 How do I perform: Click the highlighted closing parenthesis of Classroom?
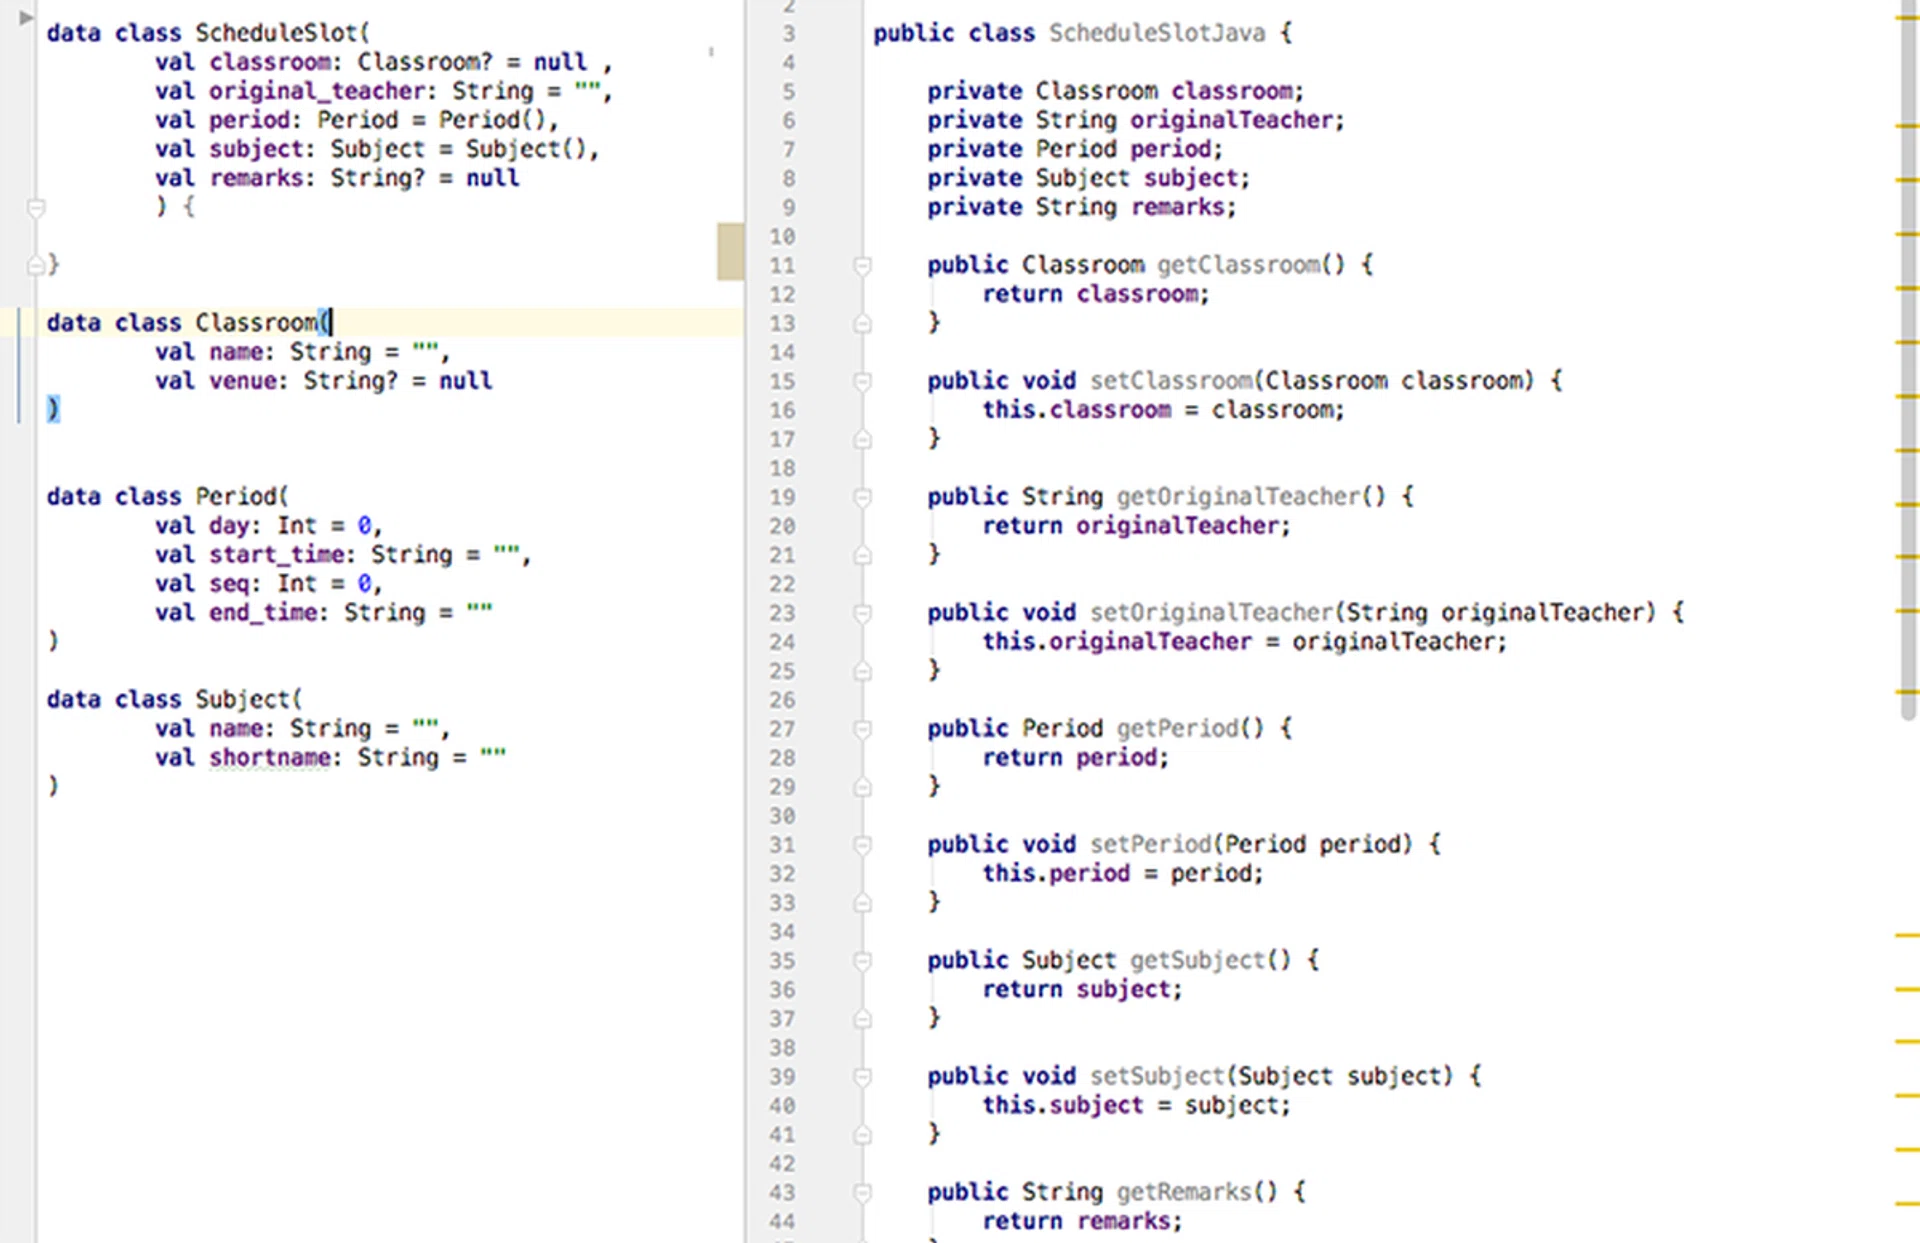[53, 409]
